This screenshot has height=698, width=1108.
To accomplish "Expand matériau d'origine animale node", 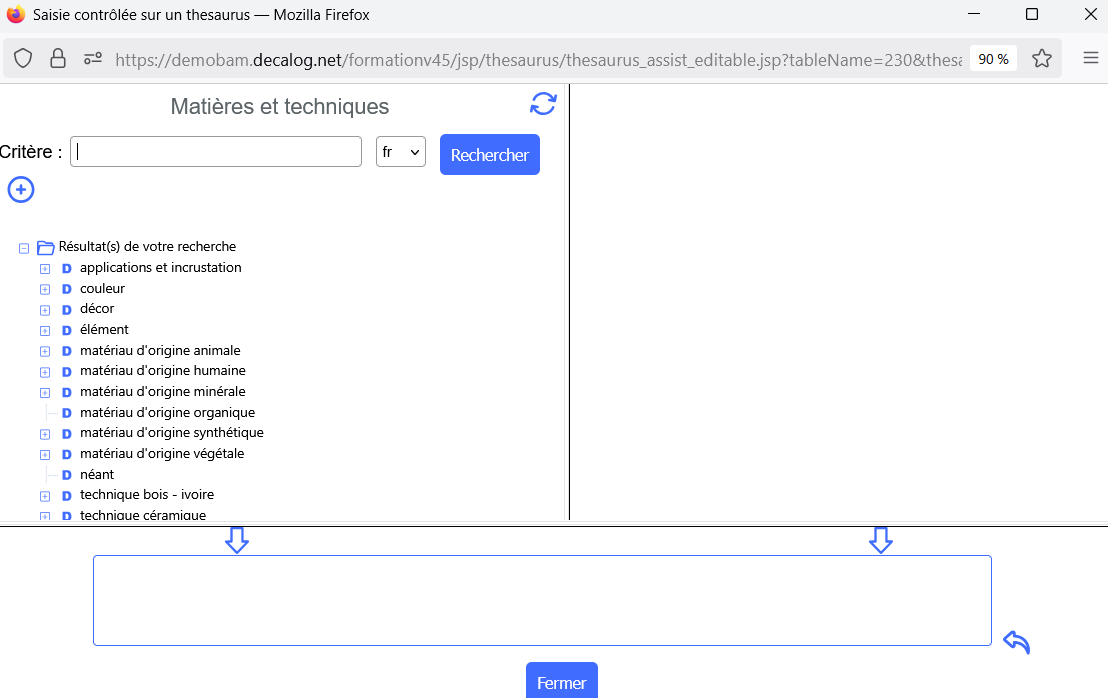I will 45,351.
